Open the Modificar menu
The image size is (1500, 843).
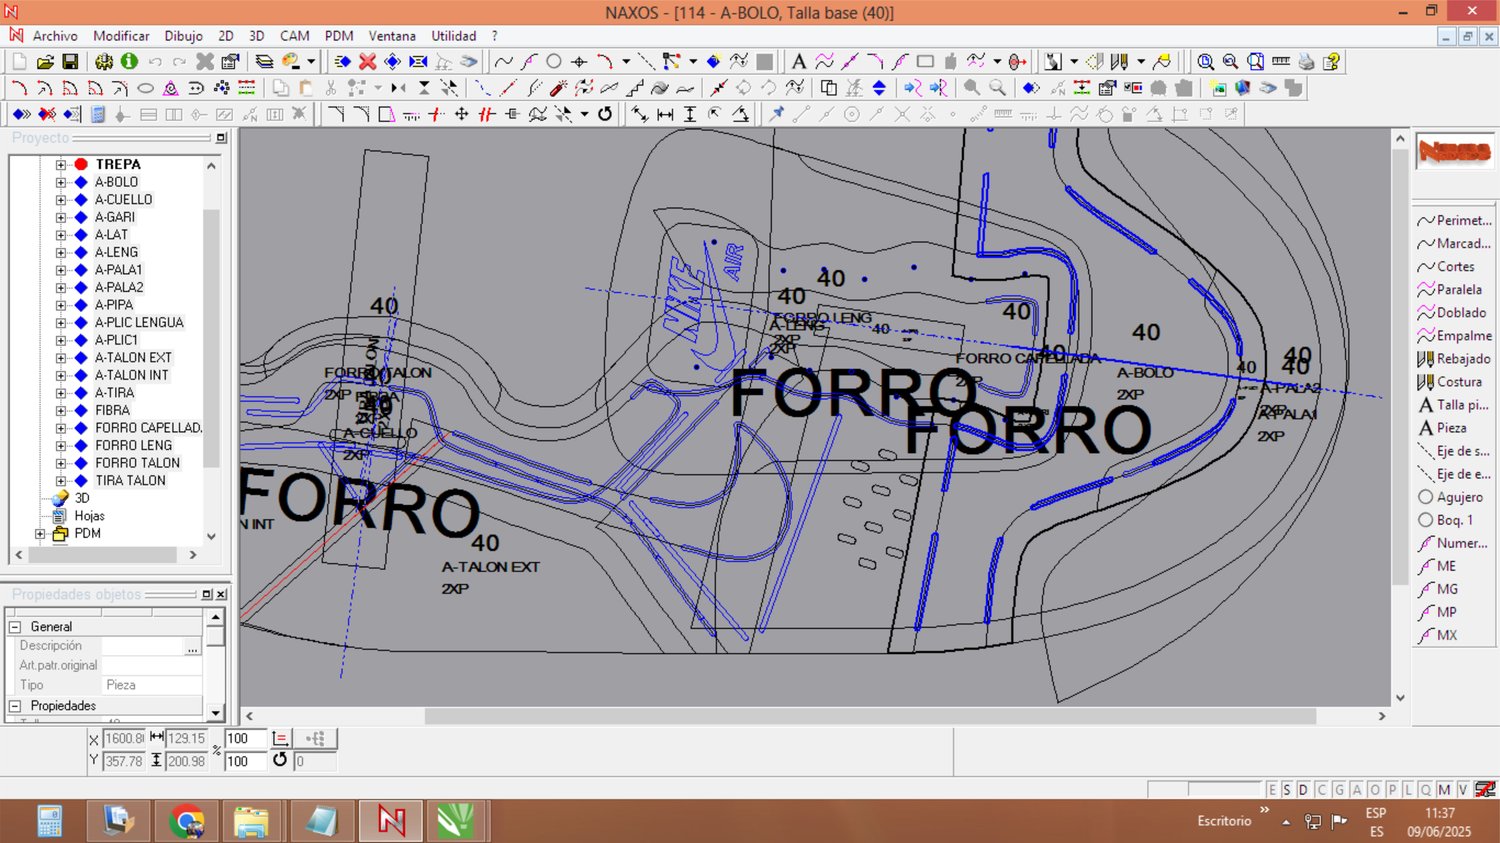tap(121, 36)
